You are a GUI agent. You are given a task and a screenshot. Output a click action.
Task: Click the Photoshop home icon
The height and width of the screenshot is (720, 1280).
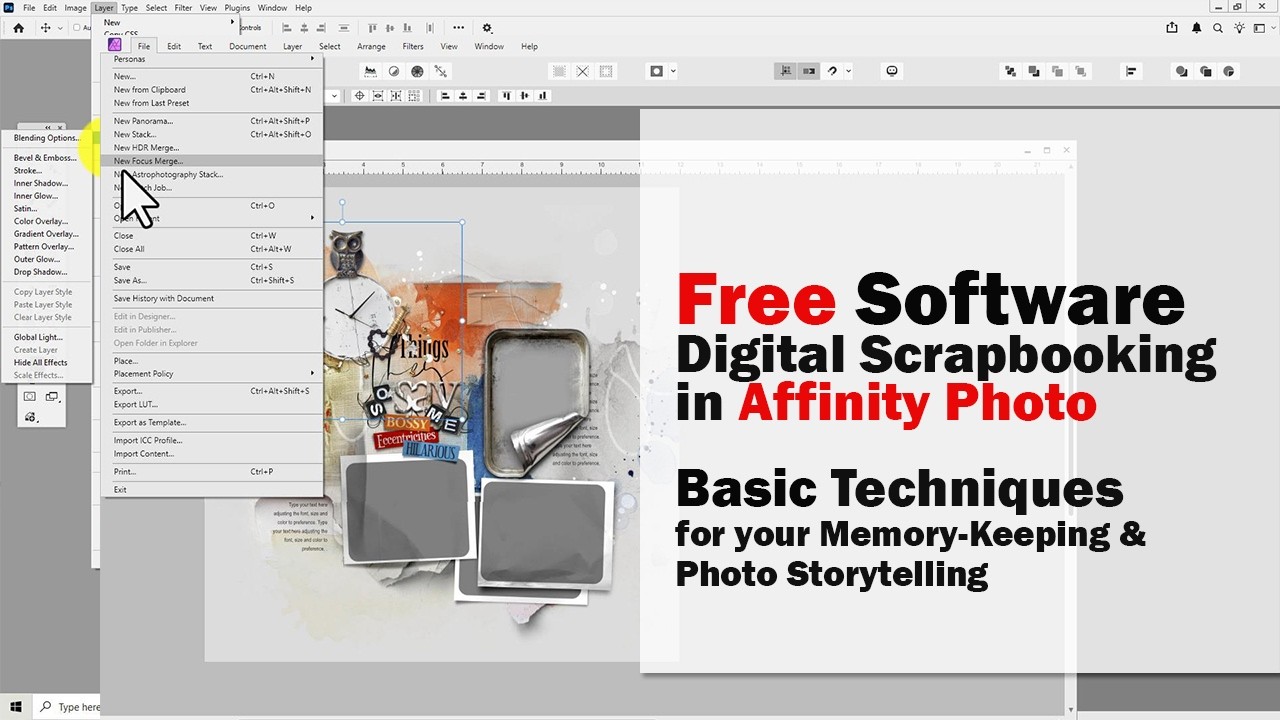[x=18, y=28]
